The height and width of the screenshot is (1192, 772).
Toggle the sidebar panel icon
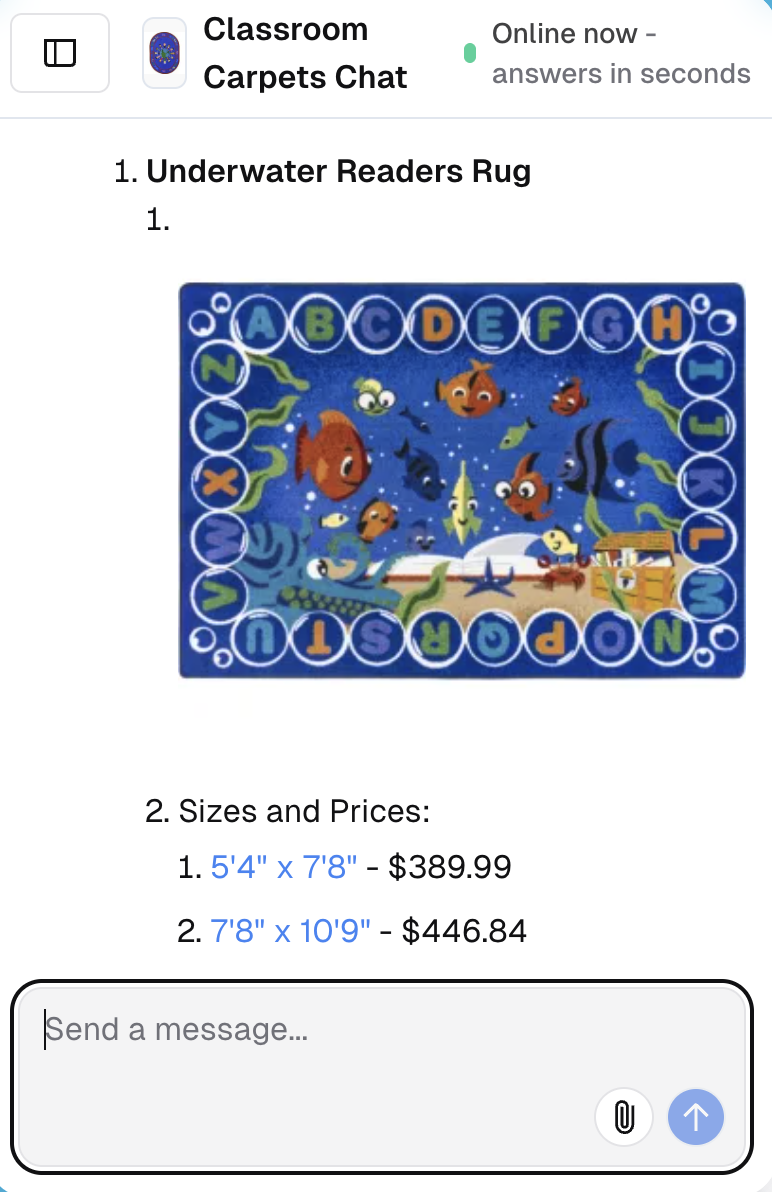click(60, 53)
